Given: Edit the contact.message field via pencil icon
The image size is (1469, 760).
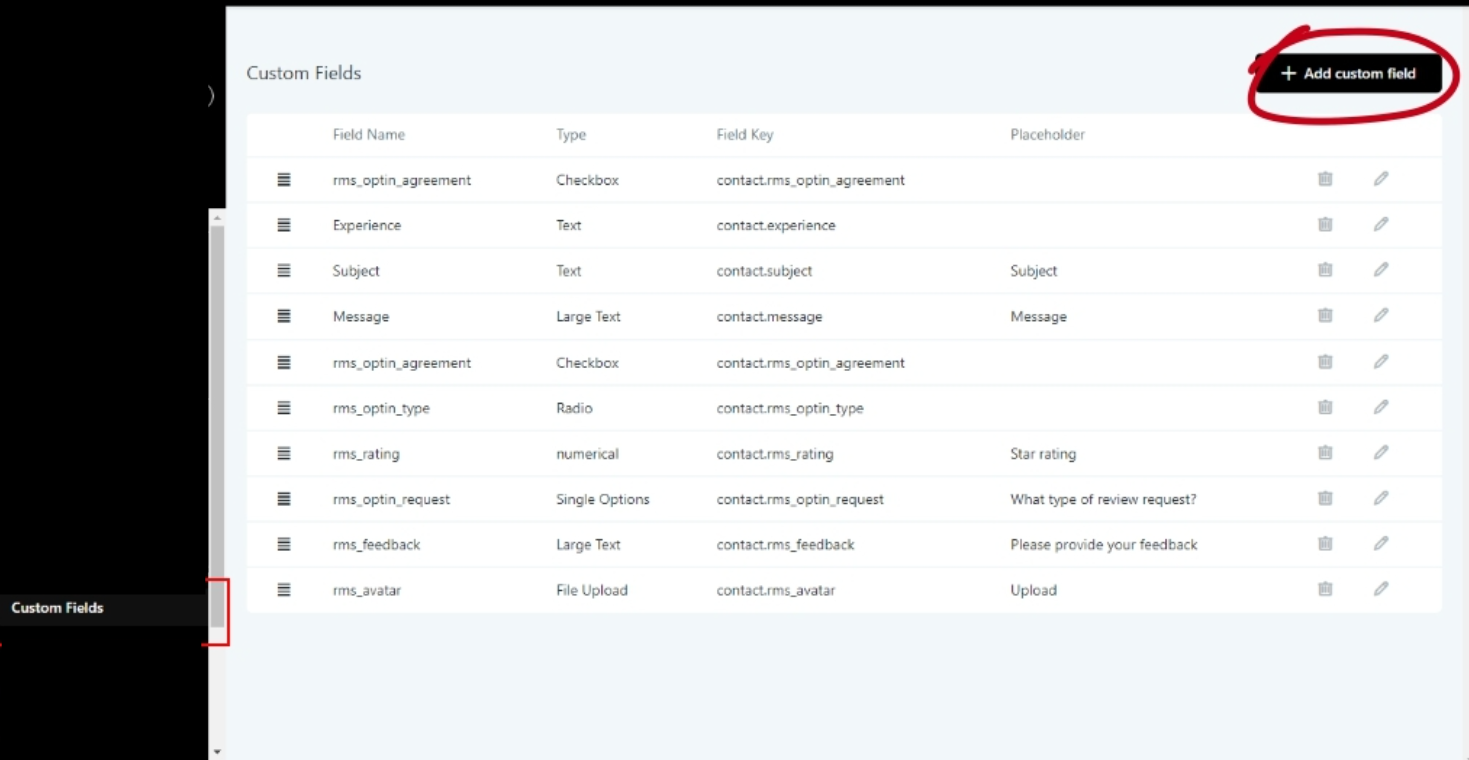Looking at the screenshot, I should point(1381,316).
